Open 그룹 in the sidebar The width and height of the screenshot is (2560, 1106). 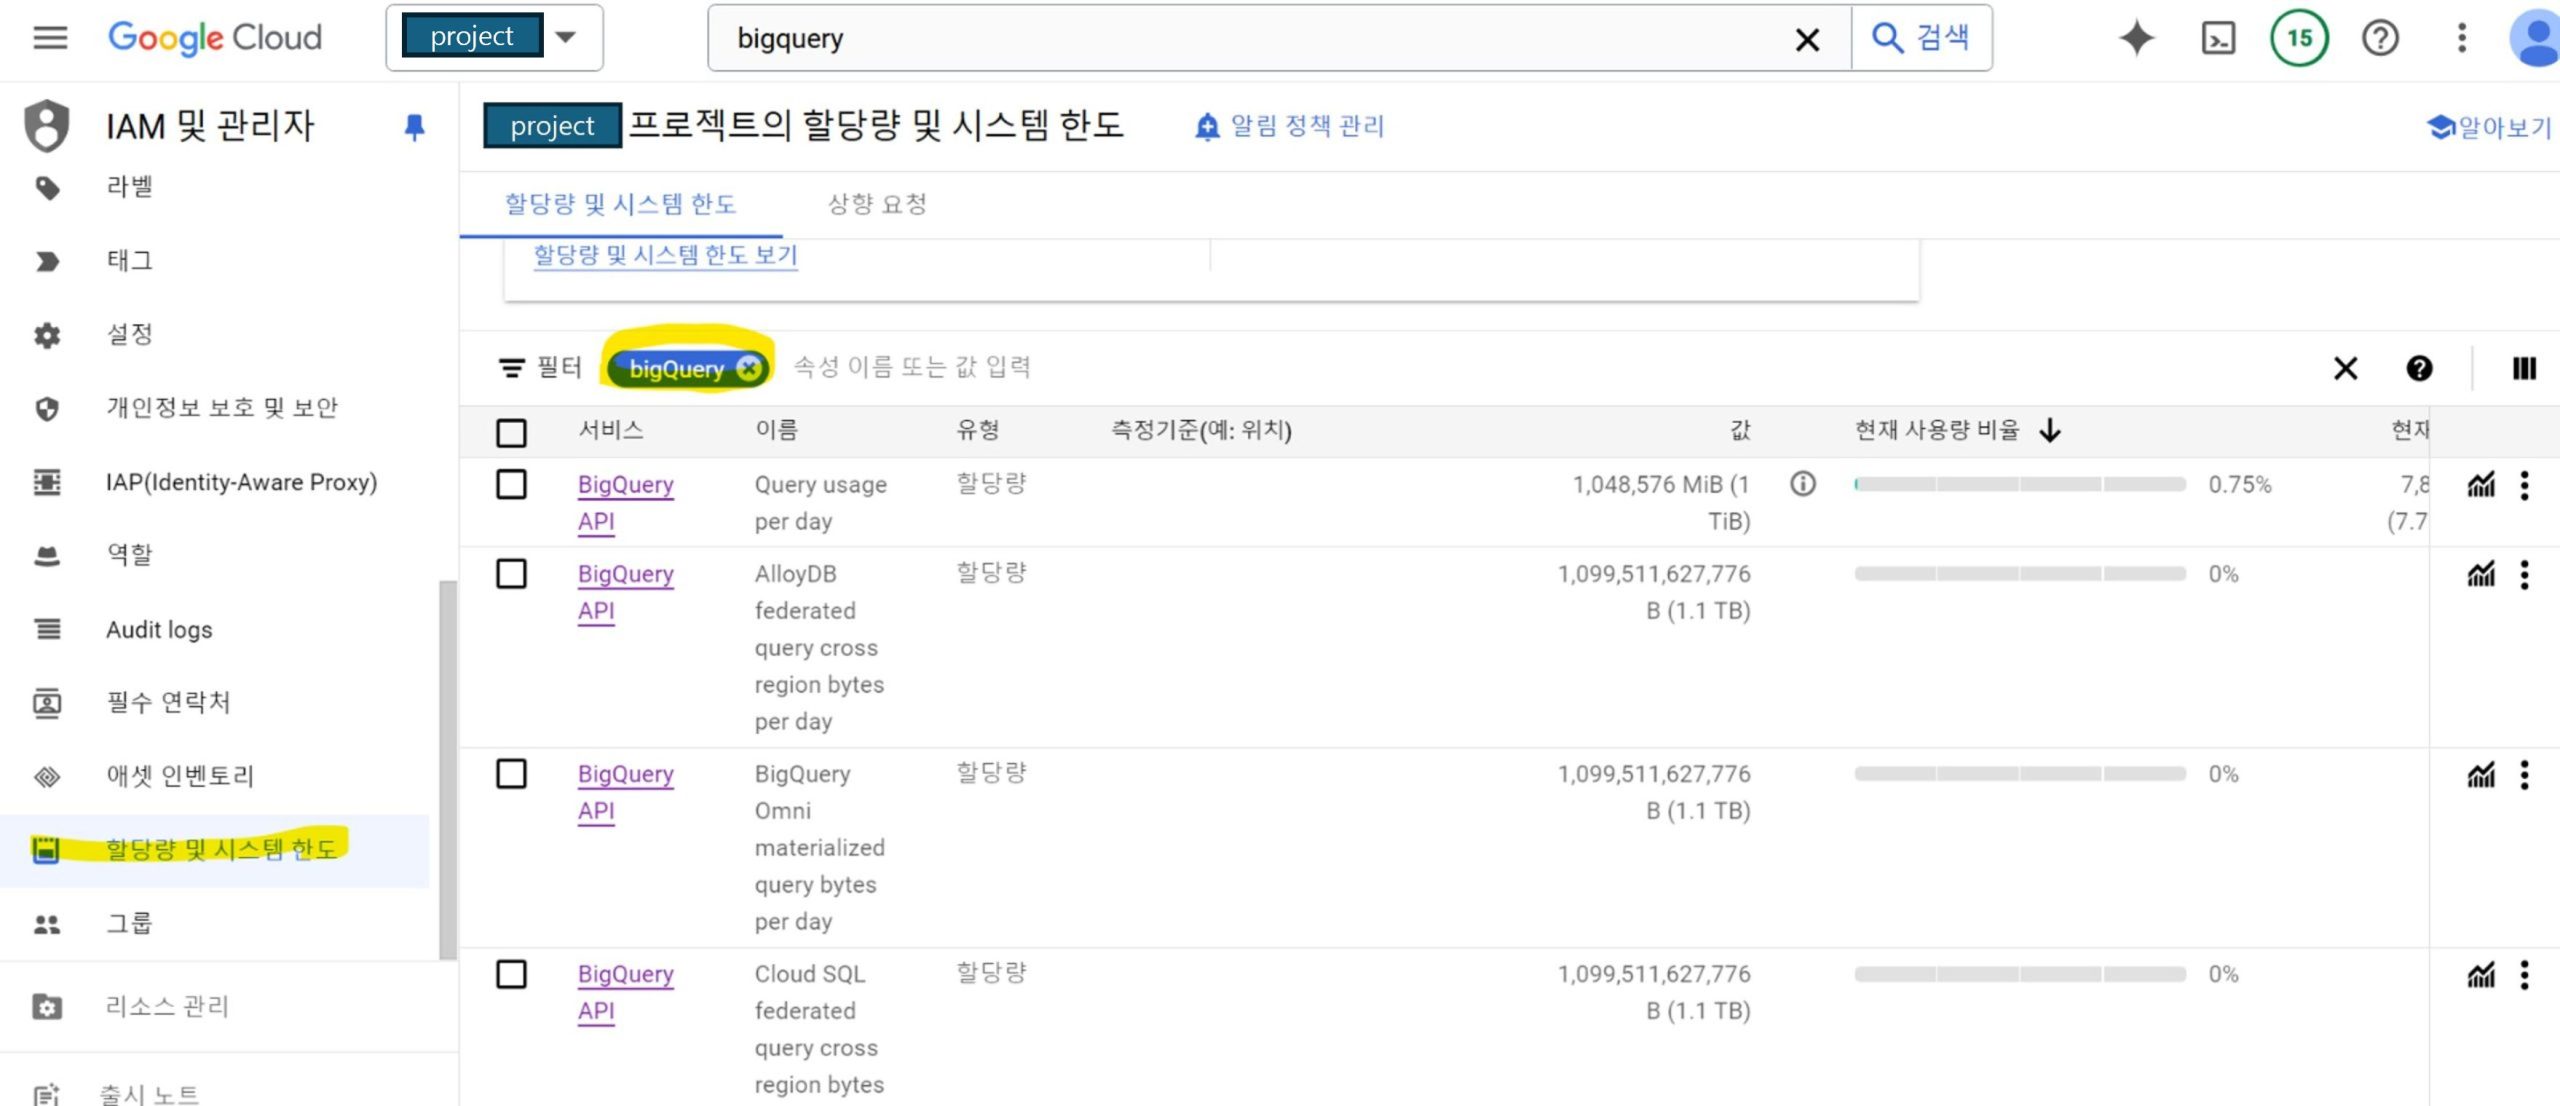click(x=130, y=923)
